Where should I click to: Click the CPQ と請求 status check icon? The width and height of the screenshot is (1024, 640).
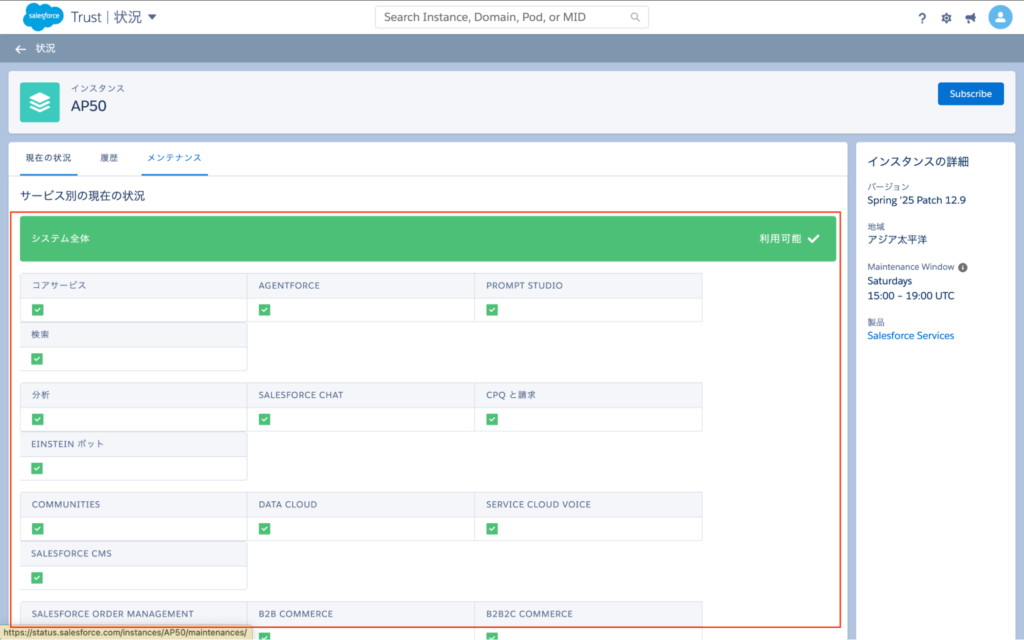(492, 419)
